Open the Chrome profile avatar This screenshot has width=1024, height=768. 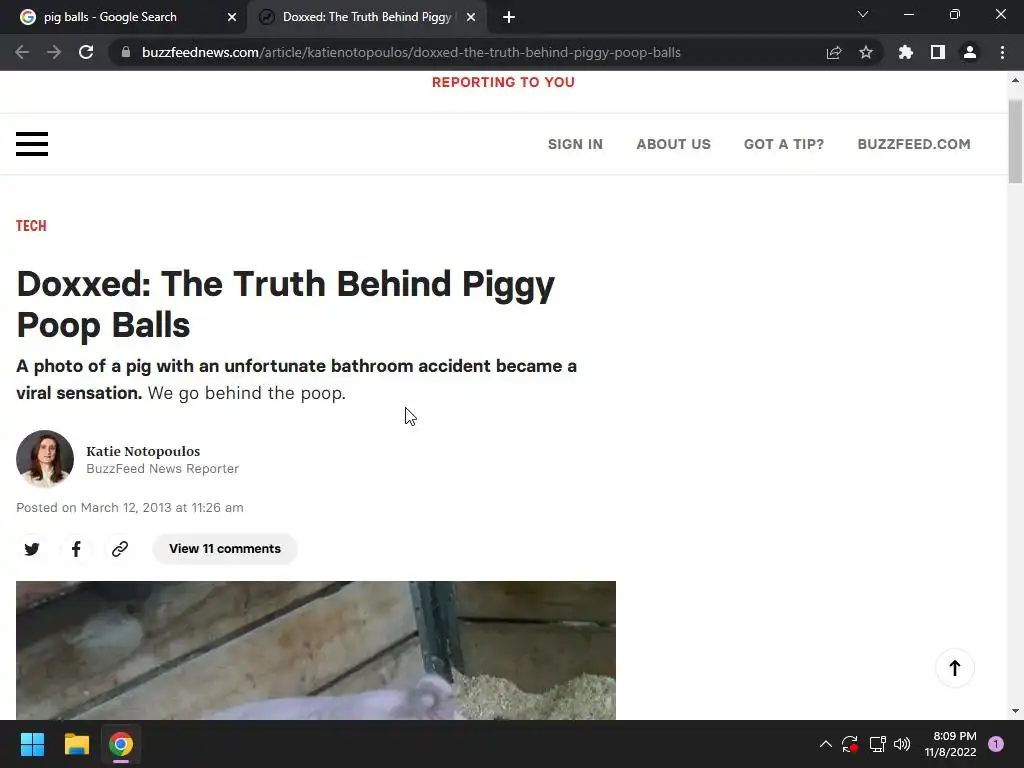[970, 52]
